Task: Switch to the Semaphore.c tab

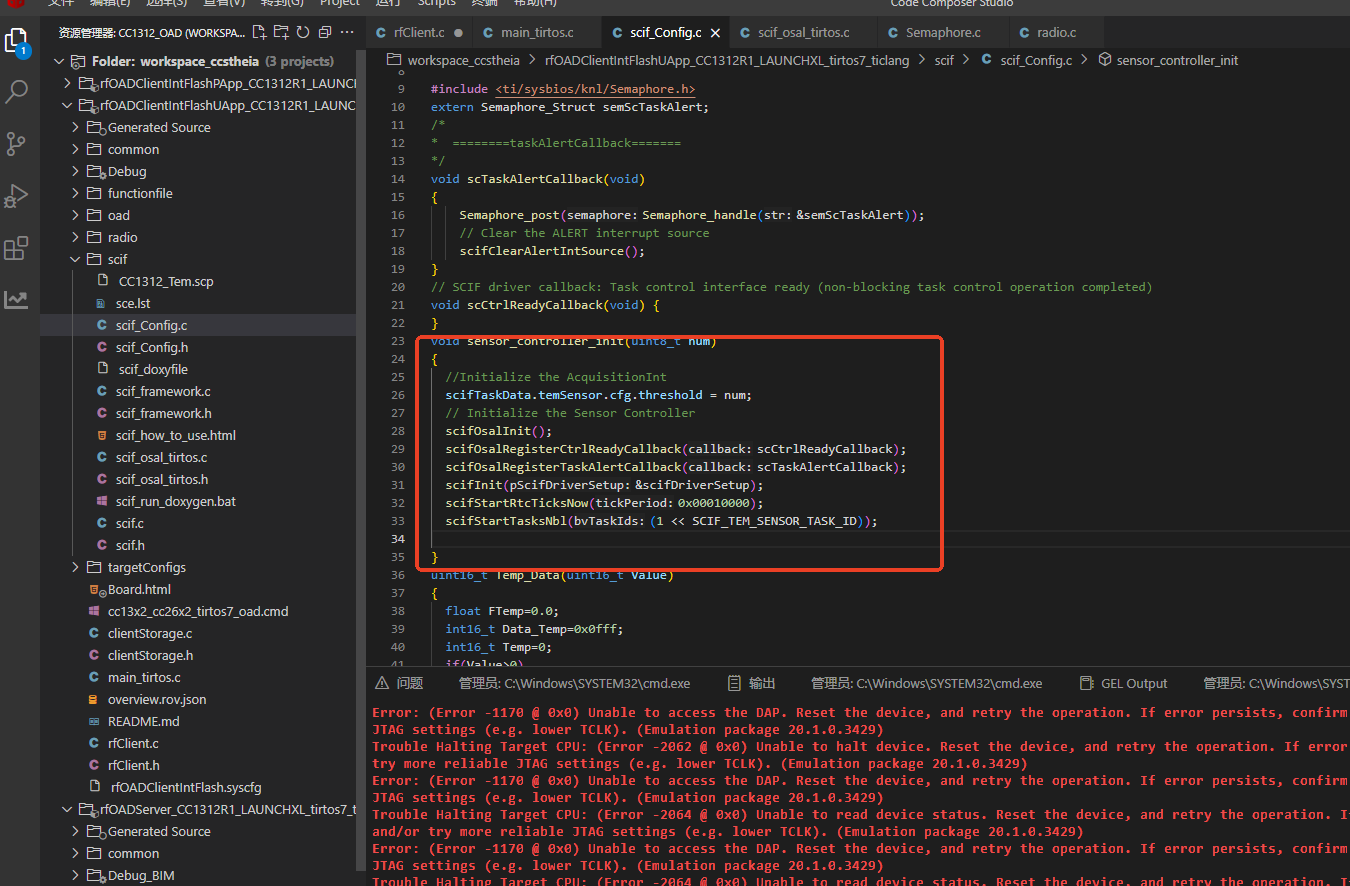Action: coord(943,33)
